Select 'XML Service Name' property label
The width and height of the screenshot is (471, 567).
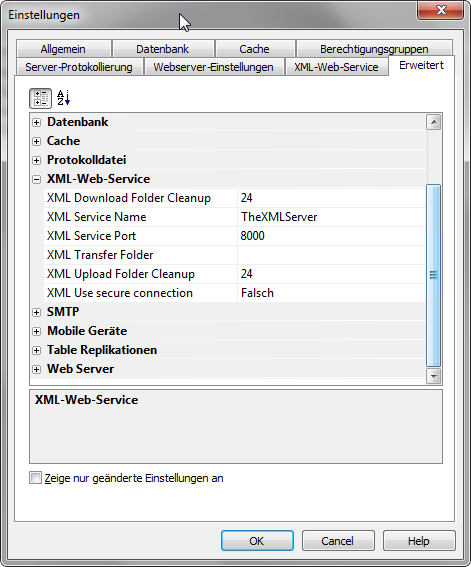coord(97,217)
